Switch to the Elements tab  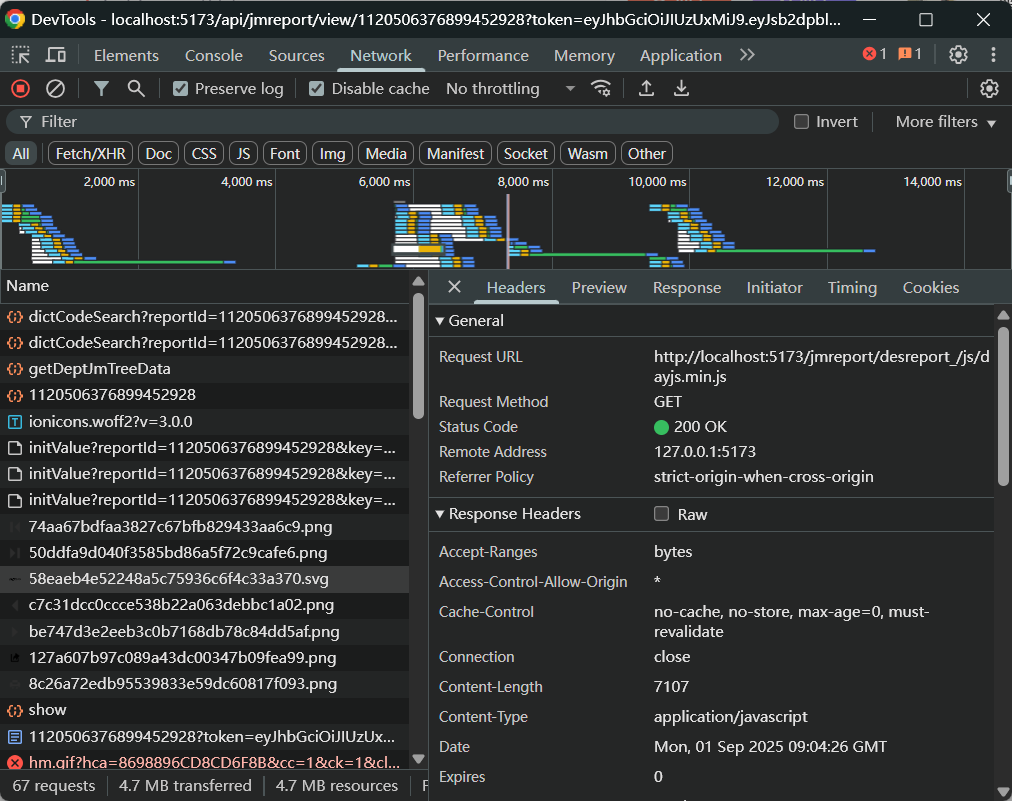126,56
